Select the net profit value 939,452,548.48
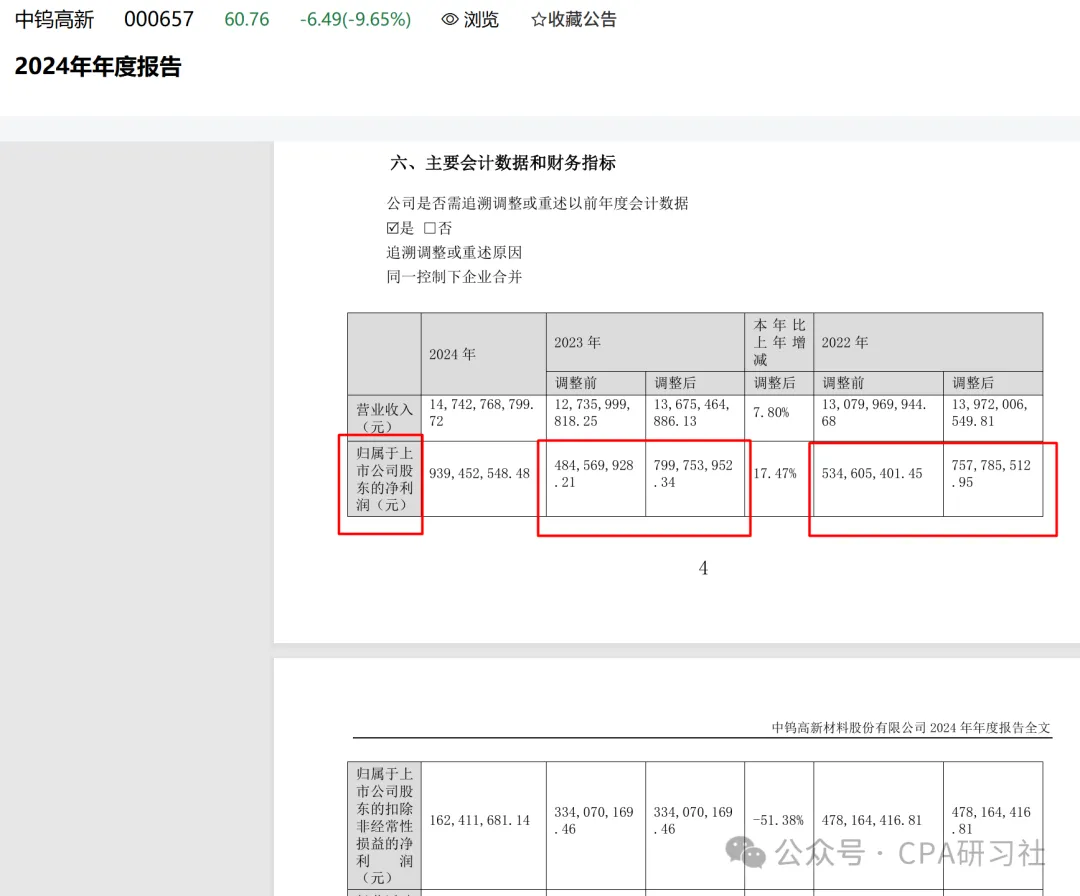The image size is (1080, 896). tap(479, 474)
